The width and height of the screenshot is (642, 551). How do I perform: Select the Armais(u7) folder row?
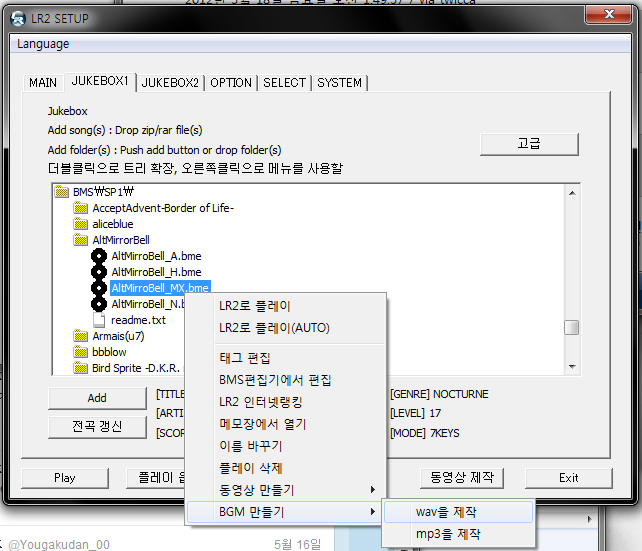[x=118, y=336]
